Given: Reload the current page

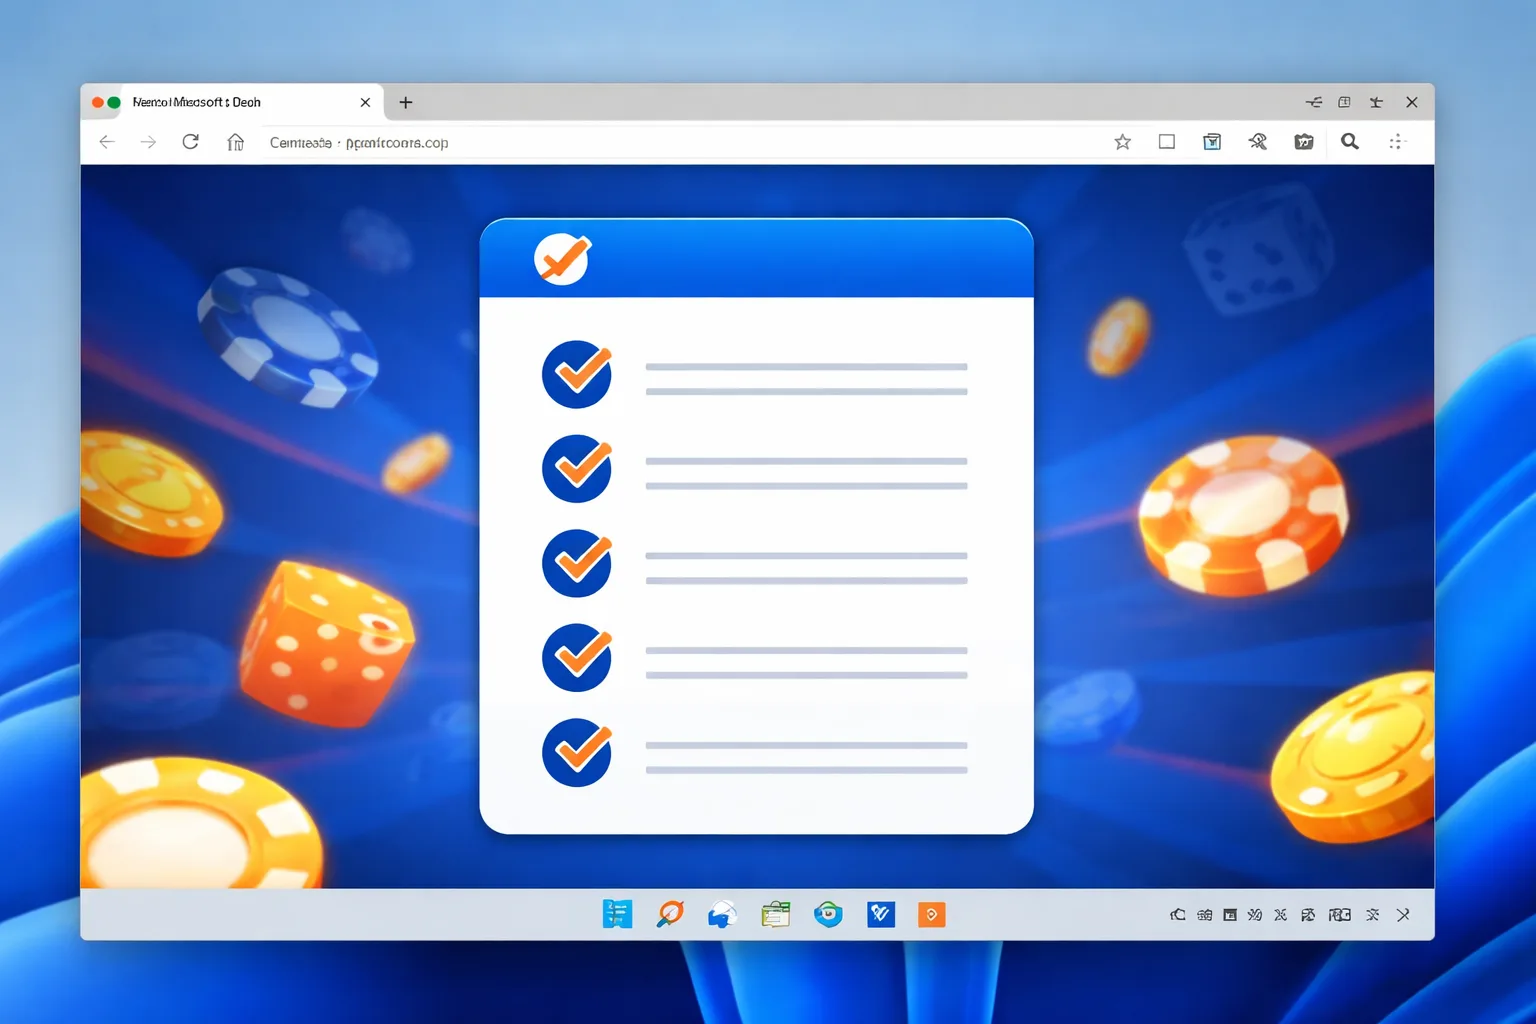Looking at the screenshot, I should [190, 142].
